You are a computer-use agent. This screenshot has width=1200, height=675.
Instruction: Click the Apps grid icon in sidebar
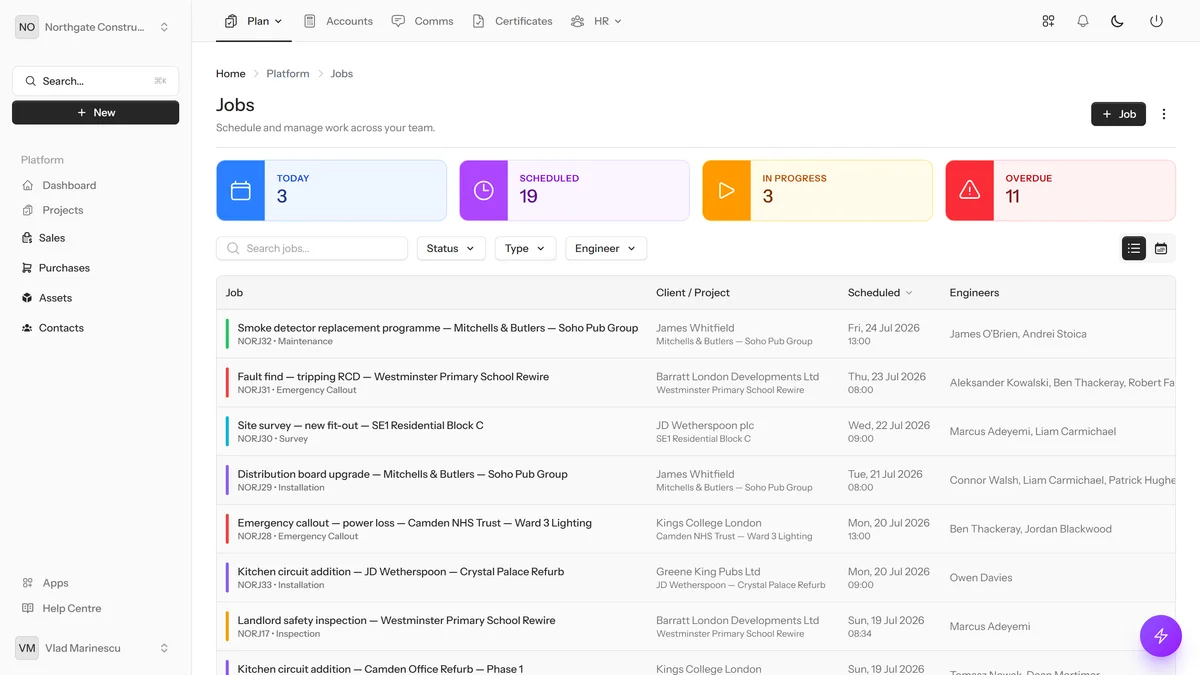(27, 583)
